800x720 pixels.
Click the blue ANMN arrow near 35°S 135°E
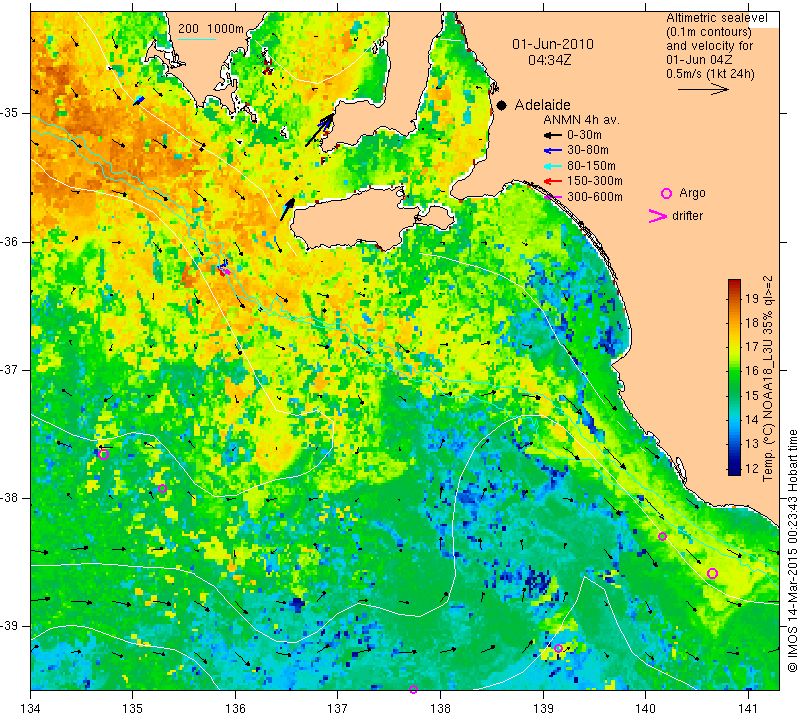coord(139,101)
